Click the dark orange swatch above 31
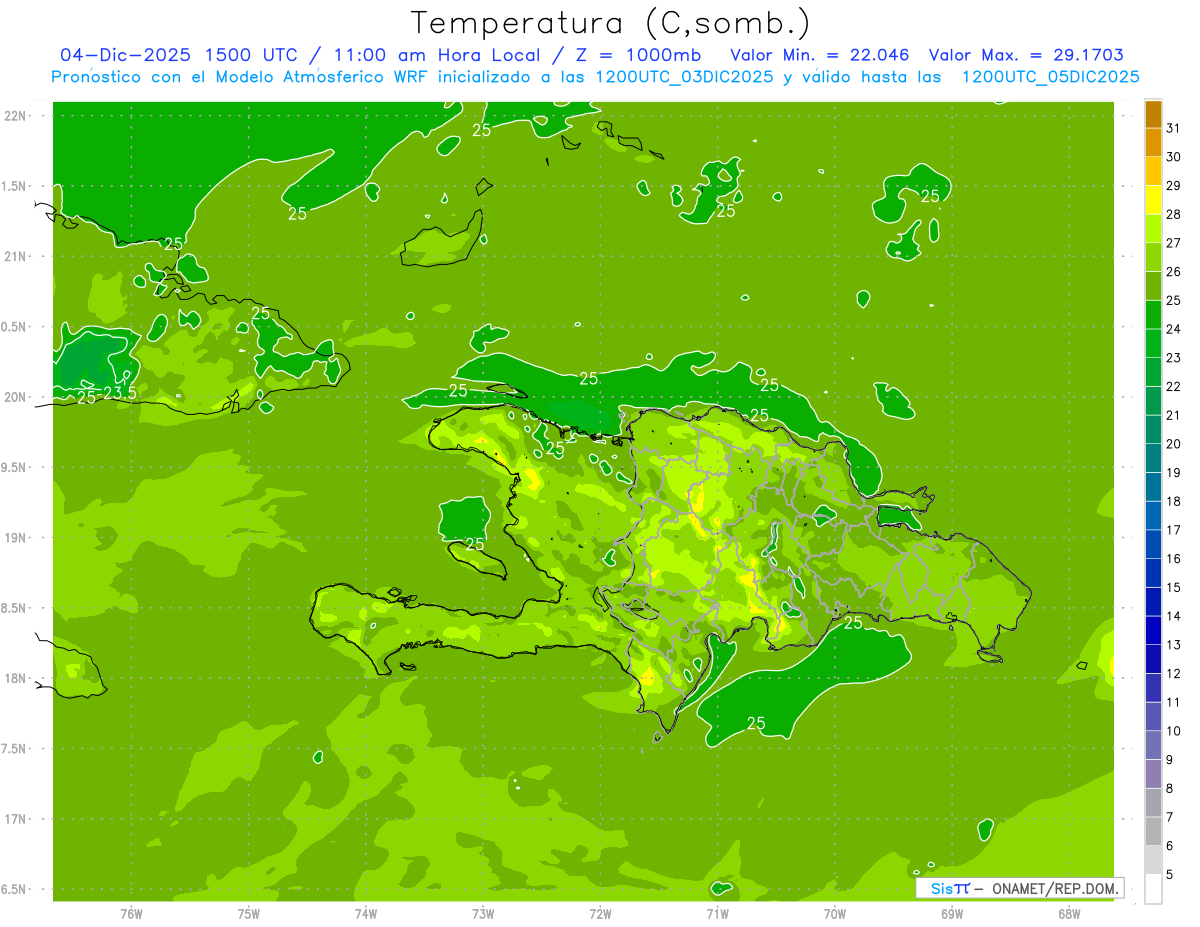This screenshot has width=1200, height=927. [x=1153, y=114]
